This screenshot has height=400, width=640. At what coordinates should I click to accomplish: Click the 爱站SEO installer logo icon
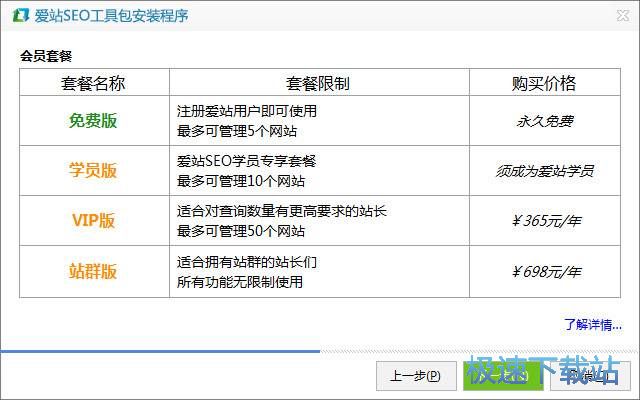[20, 15]
